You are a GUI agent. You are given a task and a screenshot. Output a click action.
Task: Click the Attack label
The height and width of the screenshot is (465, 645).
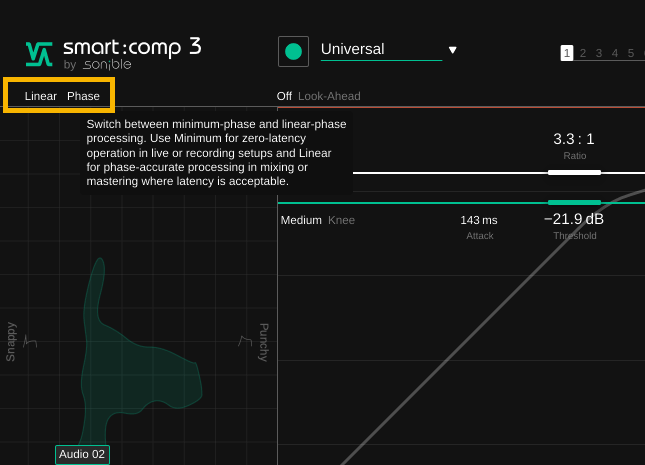coord(480,236)
